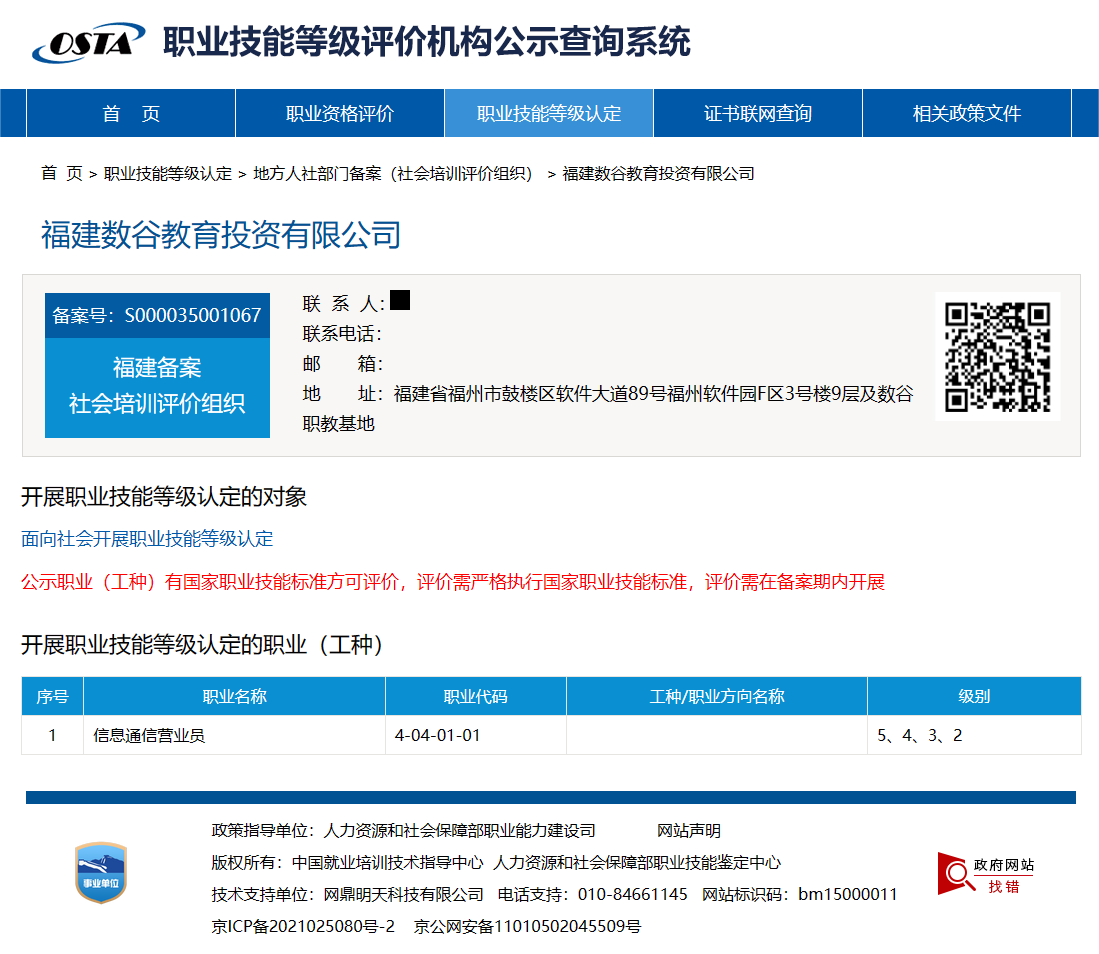Switch to 职业资格评价 tab
The image size is (1099, 954).
340,114
